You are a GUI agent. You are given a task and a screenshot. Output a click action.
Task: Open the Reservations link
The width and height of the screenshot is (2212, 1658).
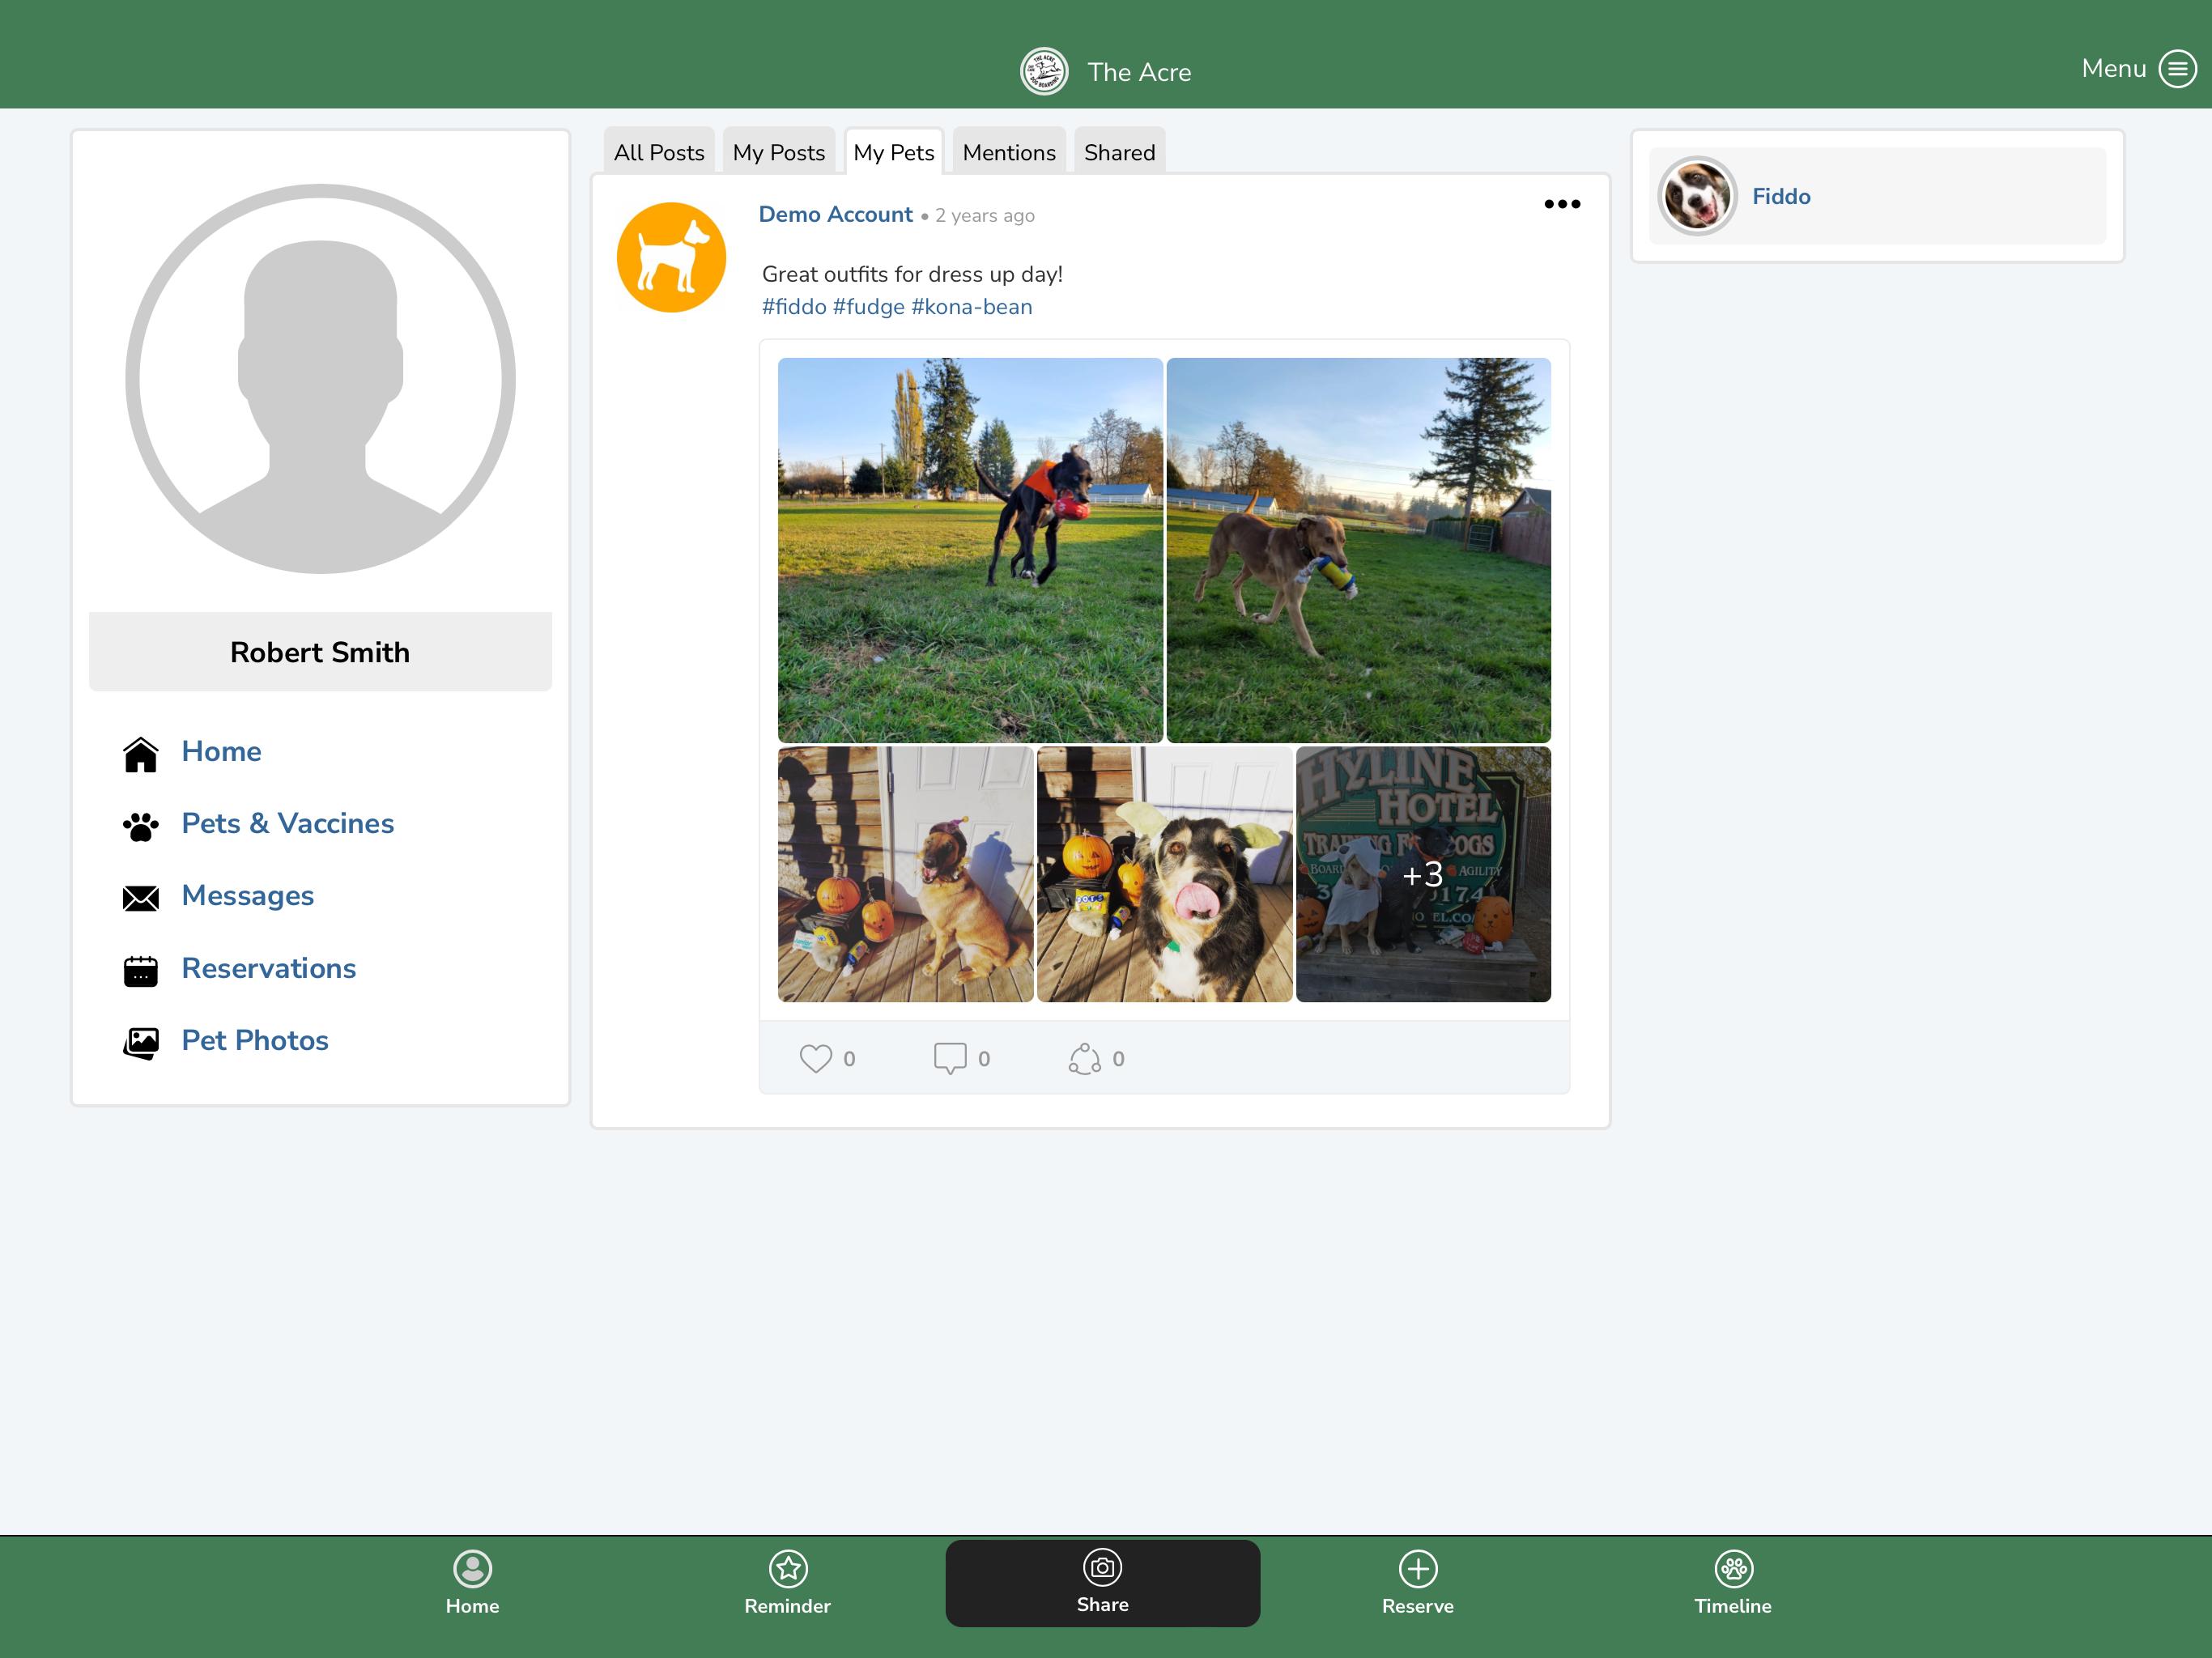pyautogui.click(x=269, y=968)
